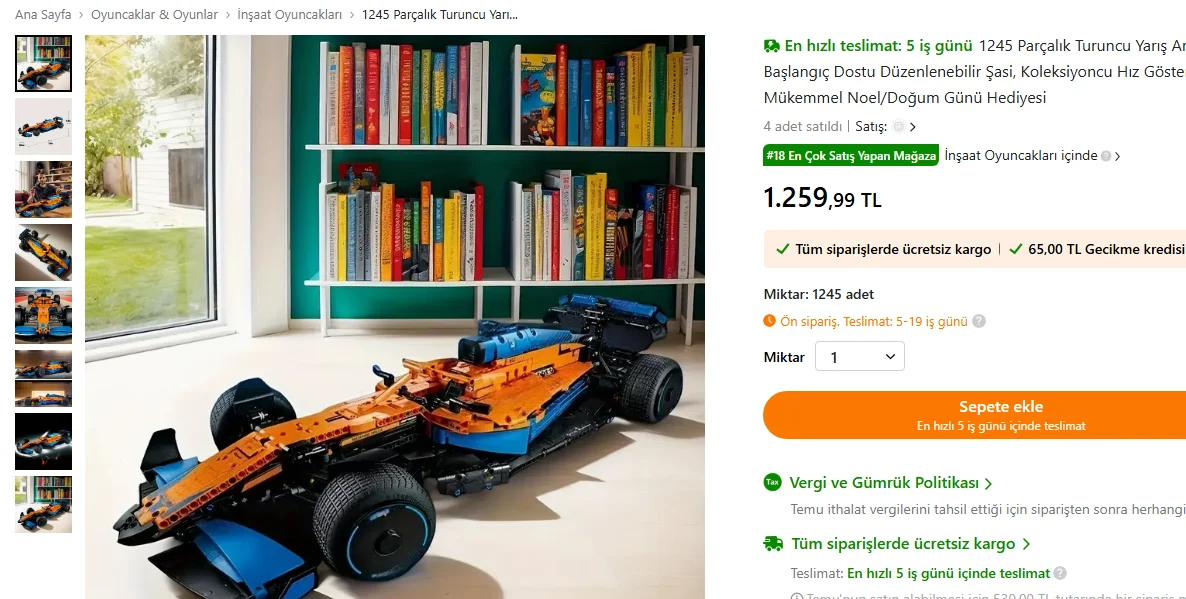Select thumbnail showing front view of car
This screenshot has height=599, width=1186.
(x=44, y=315)
